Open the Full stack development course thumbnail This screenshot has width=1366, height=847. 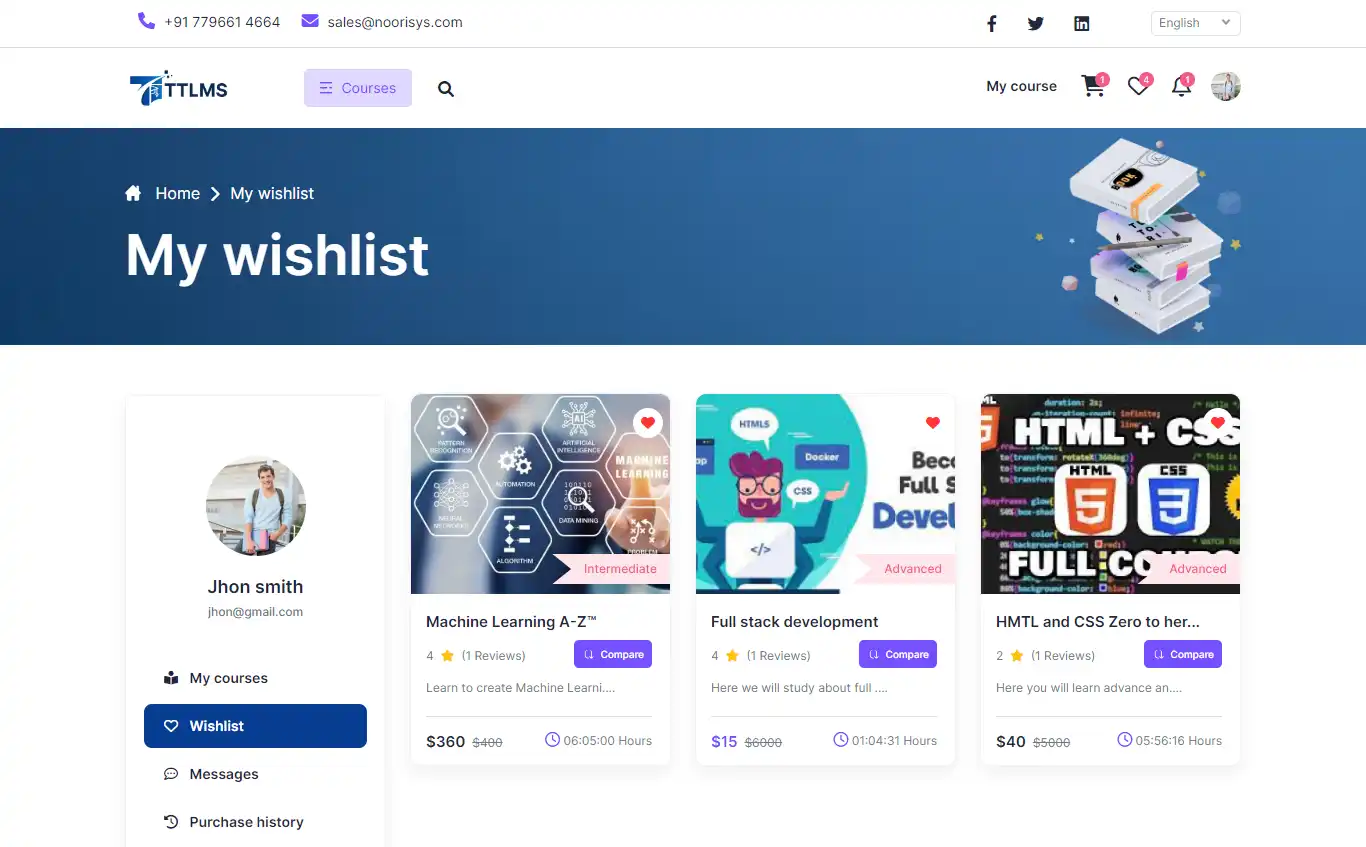click(825, 494)
